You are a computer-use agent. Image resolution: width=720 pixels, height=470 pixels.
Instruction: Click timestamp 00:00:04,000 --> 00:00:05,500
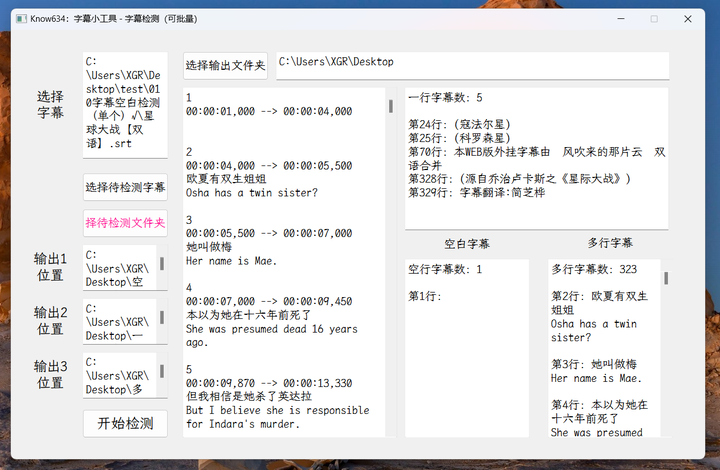(x=269, y=166)
